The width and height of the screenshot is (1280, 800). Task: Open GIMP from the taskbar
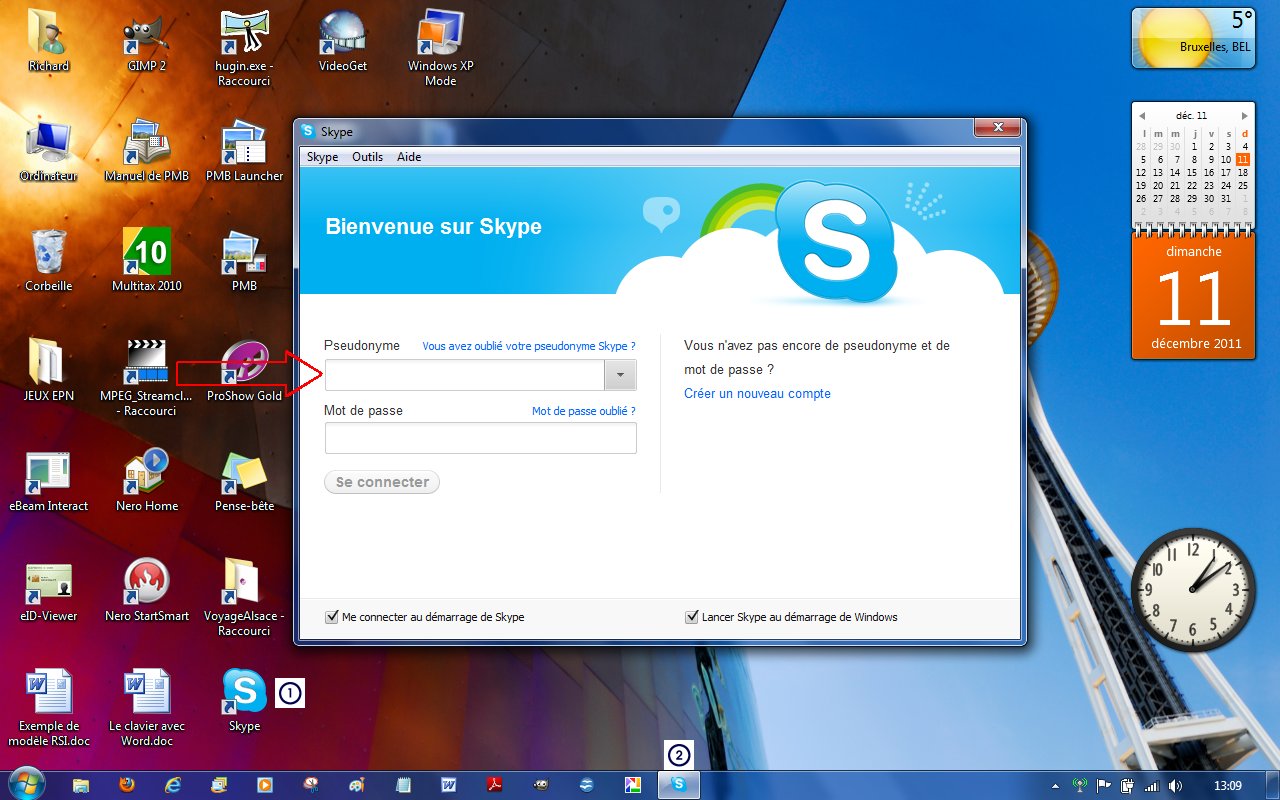coord(540,785)
